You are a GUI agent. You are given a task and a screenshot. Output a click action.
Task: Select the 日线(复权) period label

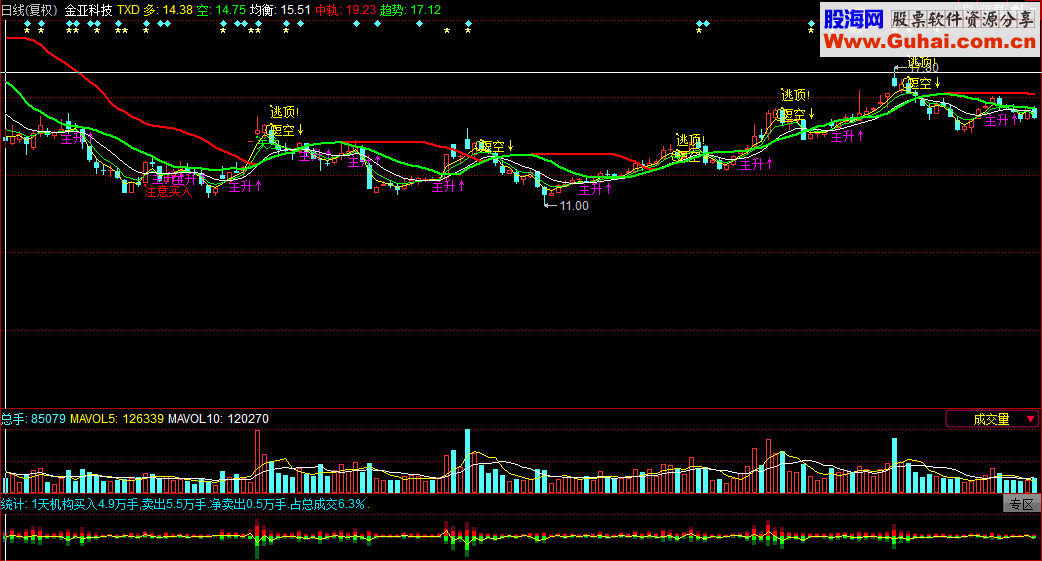coord(29,10)
